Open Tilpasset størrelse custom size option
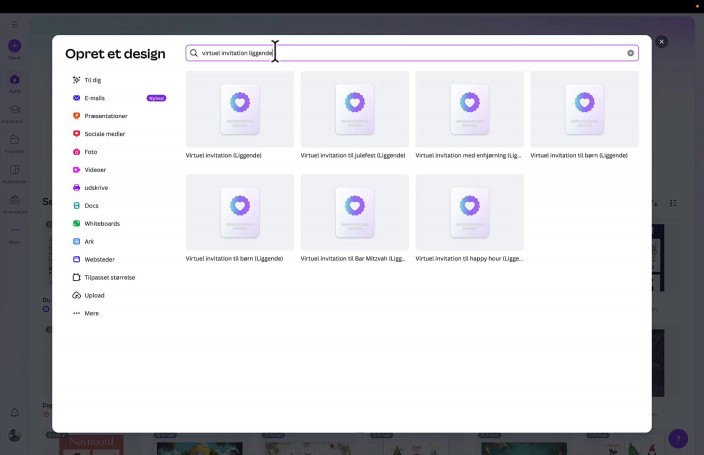 click(x=109, y=278)
